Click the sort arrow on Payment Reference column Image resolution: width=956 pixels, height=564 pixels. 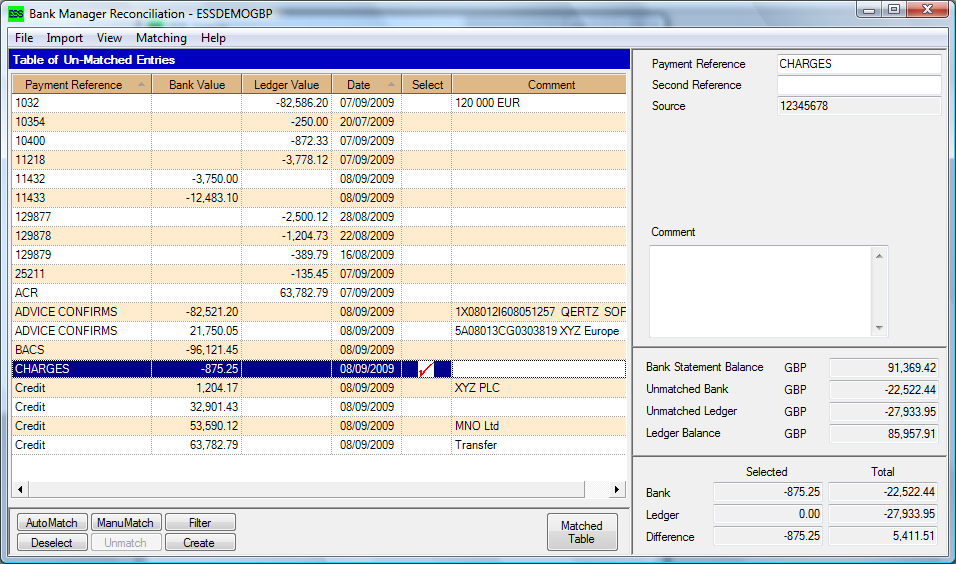coord(141,85)
